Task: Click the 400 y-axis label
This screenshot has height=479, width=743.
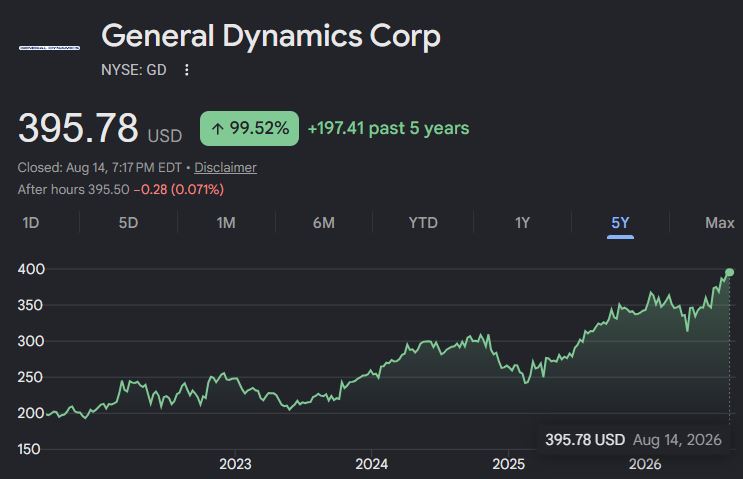Action: coord(31,269)
